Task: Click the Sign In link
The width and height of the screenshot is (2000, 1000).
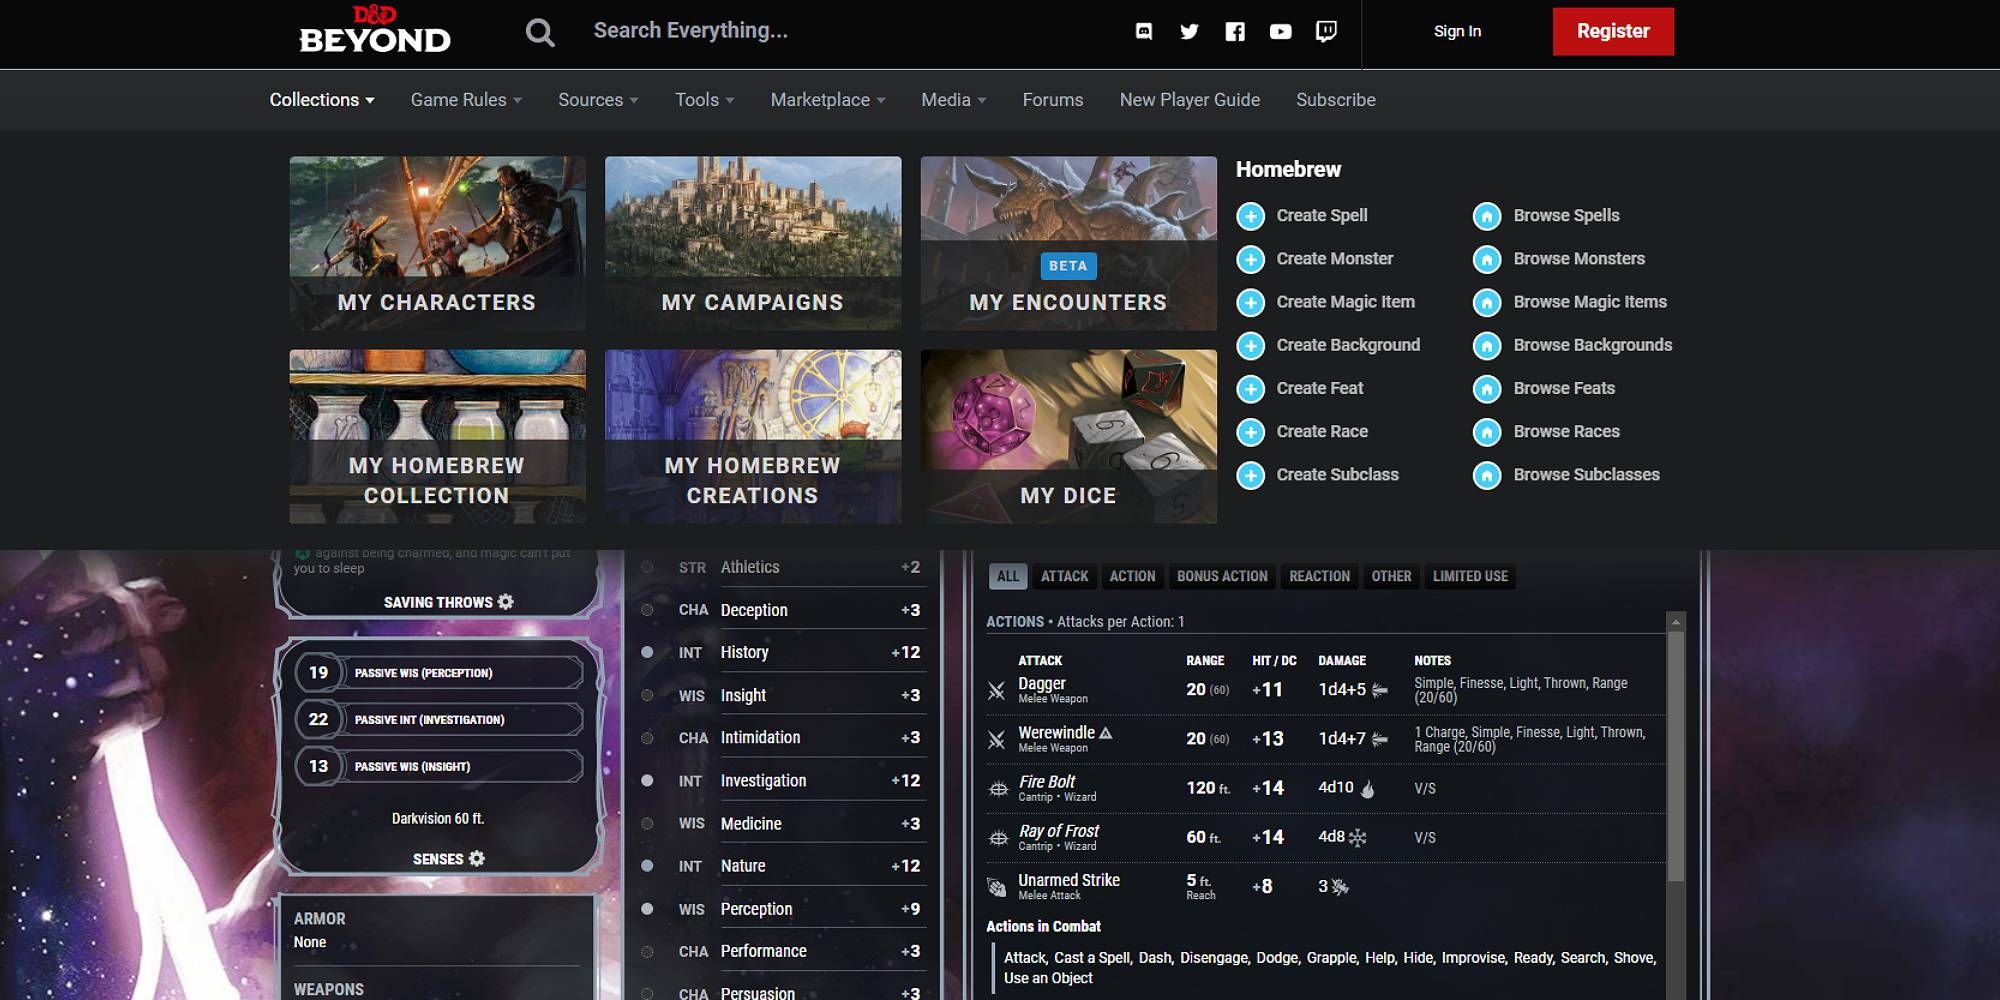Action: point(1457,31)
